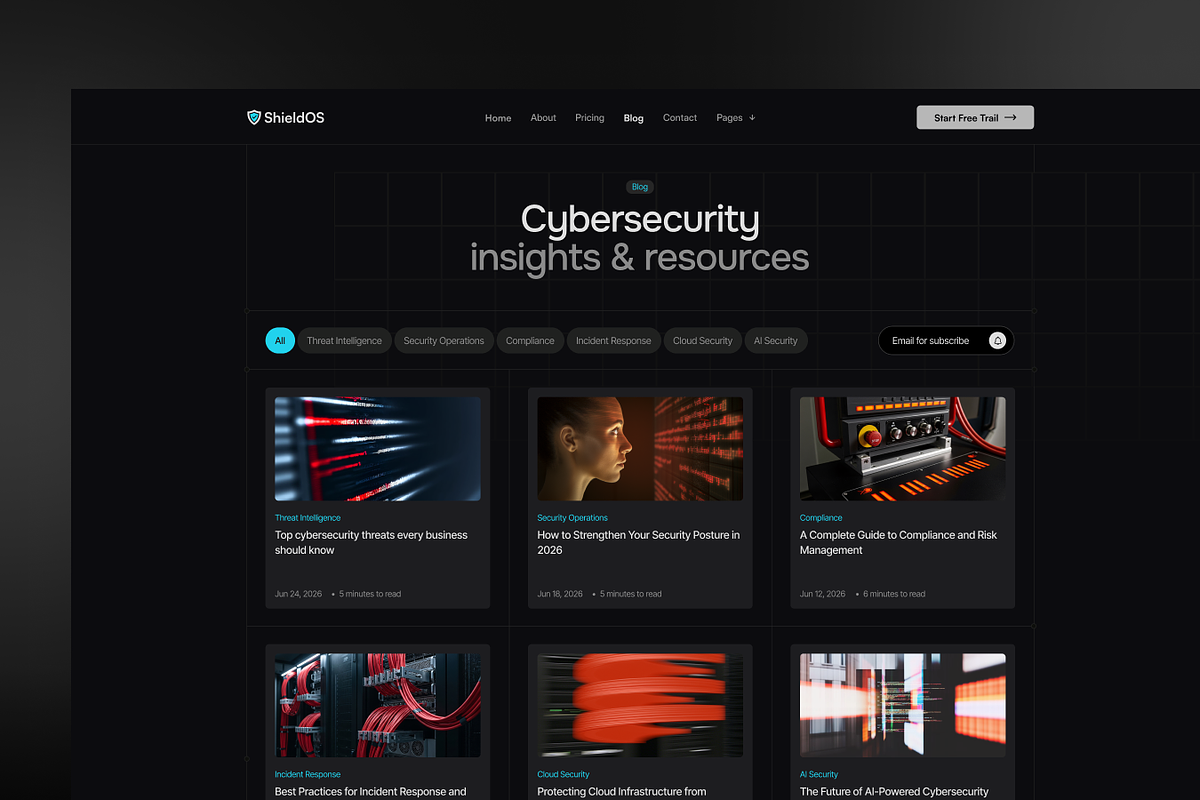The image size is (1200, 800).
Task: Open 'Protecting Cloud Infrastructure from' article
Action: [x=621, y=791]
